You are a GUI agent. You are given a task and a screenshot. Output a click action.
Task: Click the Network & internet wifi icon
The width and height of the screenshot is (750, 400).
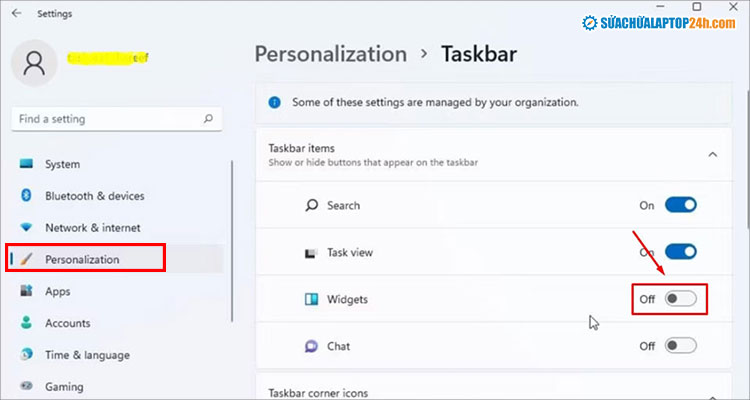pos(26,228)
